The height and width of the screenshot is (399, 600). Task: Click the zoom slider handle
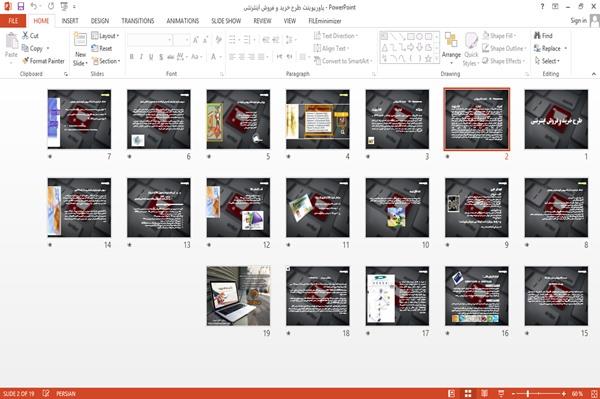point(528,393)
